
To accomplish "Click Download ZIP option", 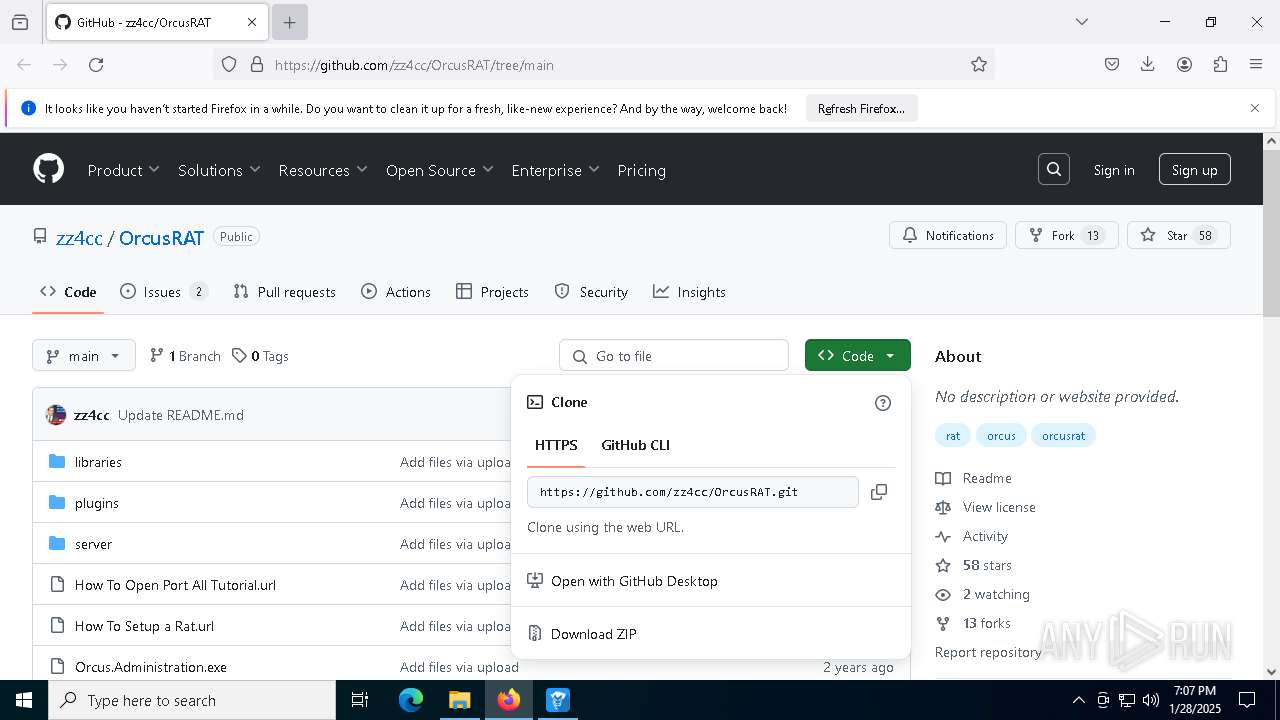I will pyautogui.click(x=593, y=634).
